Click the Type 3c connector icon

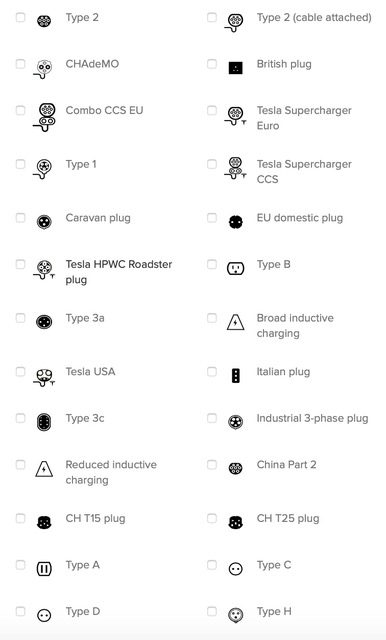(x=44, y=422)
